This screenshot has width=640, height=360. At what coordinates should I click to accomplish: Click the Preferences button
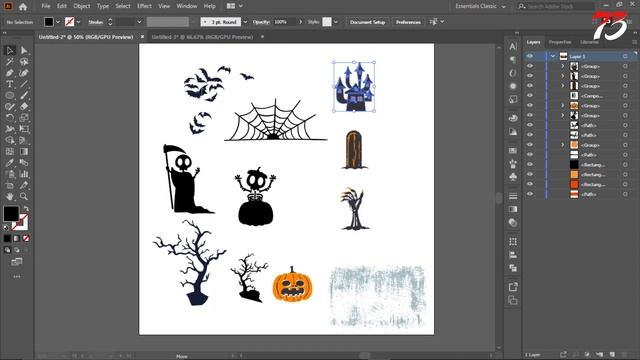click(408, 22)
